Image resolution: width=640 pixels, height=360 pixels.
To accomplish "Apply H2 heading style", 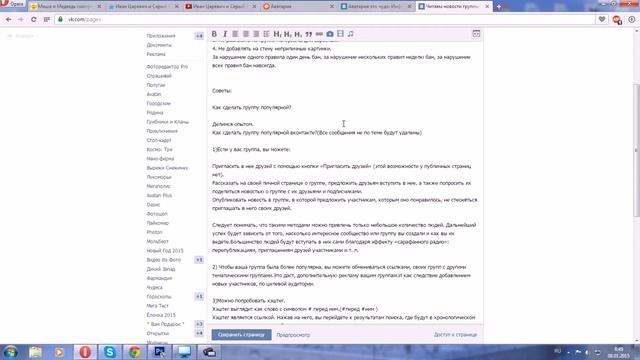I will tap(288, 34).
